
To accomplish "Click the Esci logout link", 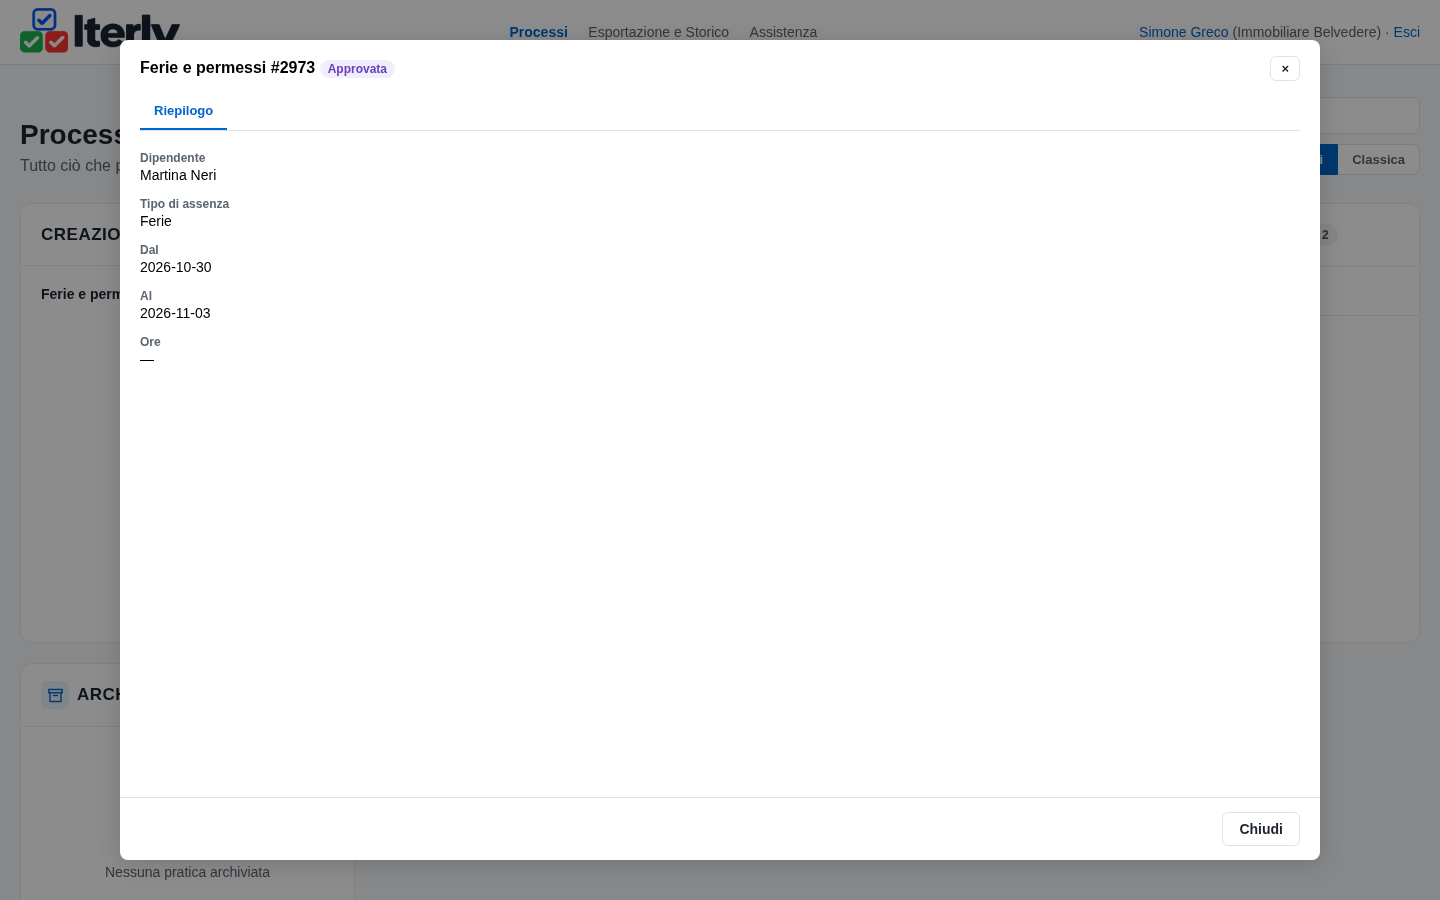I will point(1406,32).
